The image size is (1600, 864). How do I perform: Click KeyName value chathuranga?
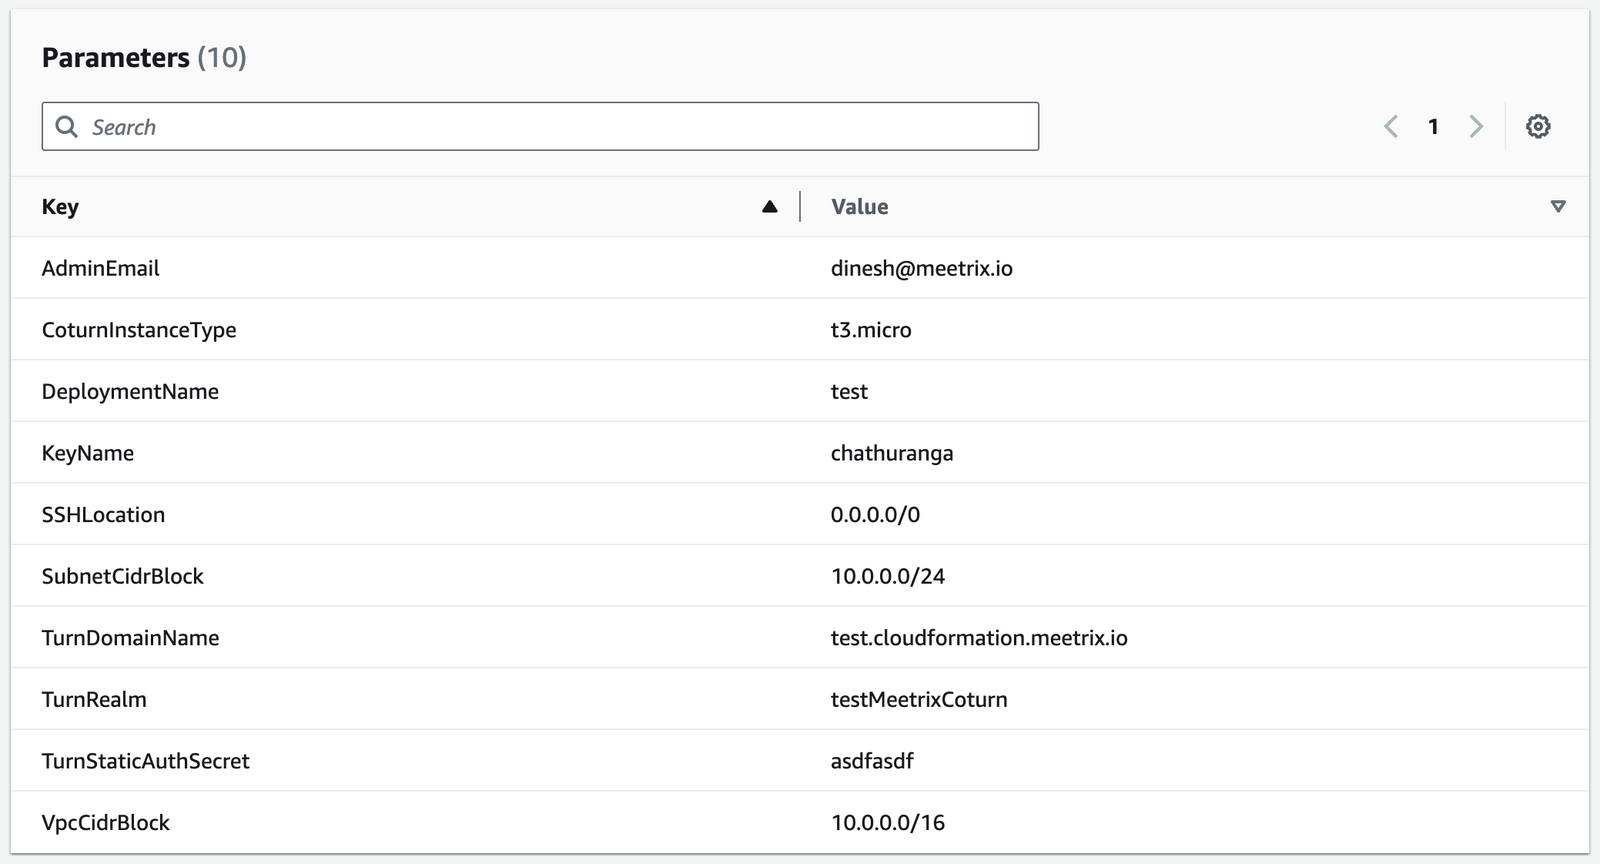pos(891,453)
